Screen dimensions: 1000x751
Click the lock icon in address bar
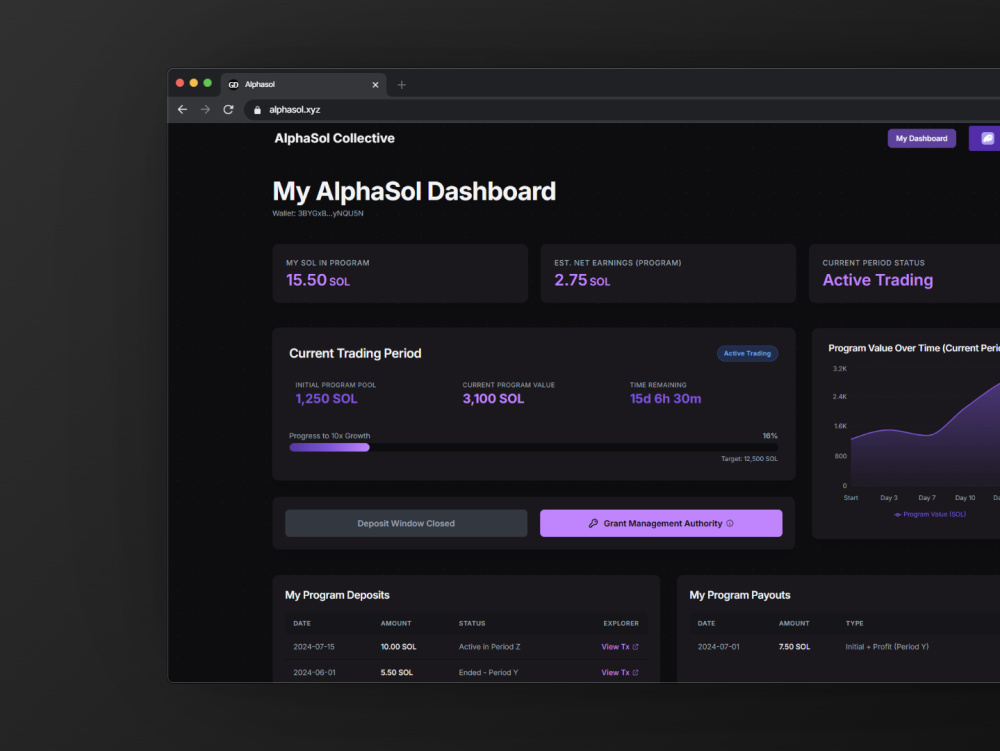pyautogui.click(x=257, y=110)
